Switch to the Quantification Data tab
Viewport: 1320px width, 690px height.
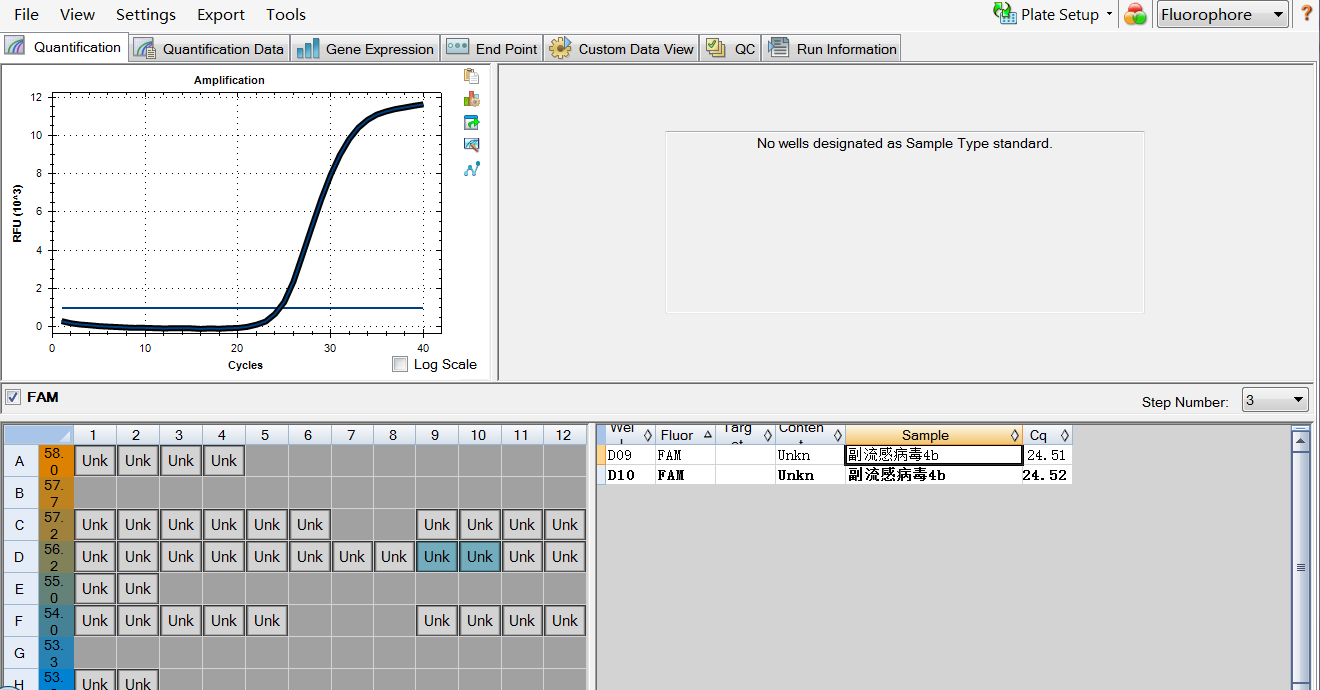pos(210,48)
